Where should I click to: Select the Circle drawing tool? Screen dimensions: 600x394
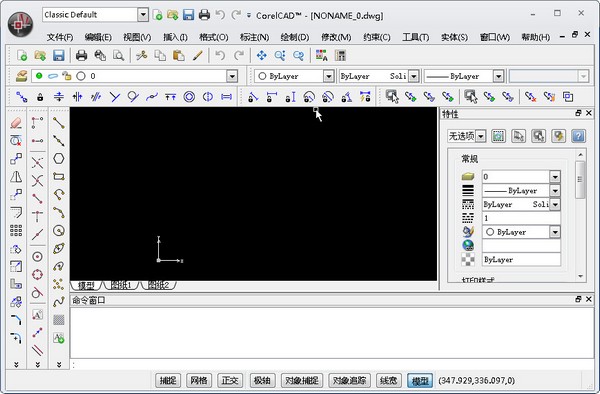[x=59, y=231]
